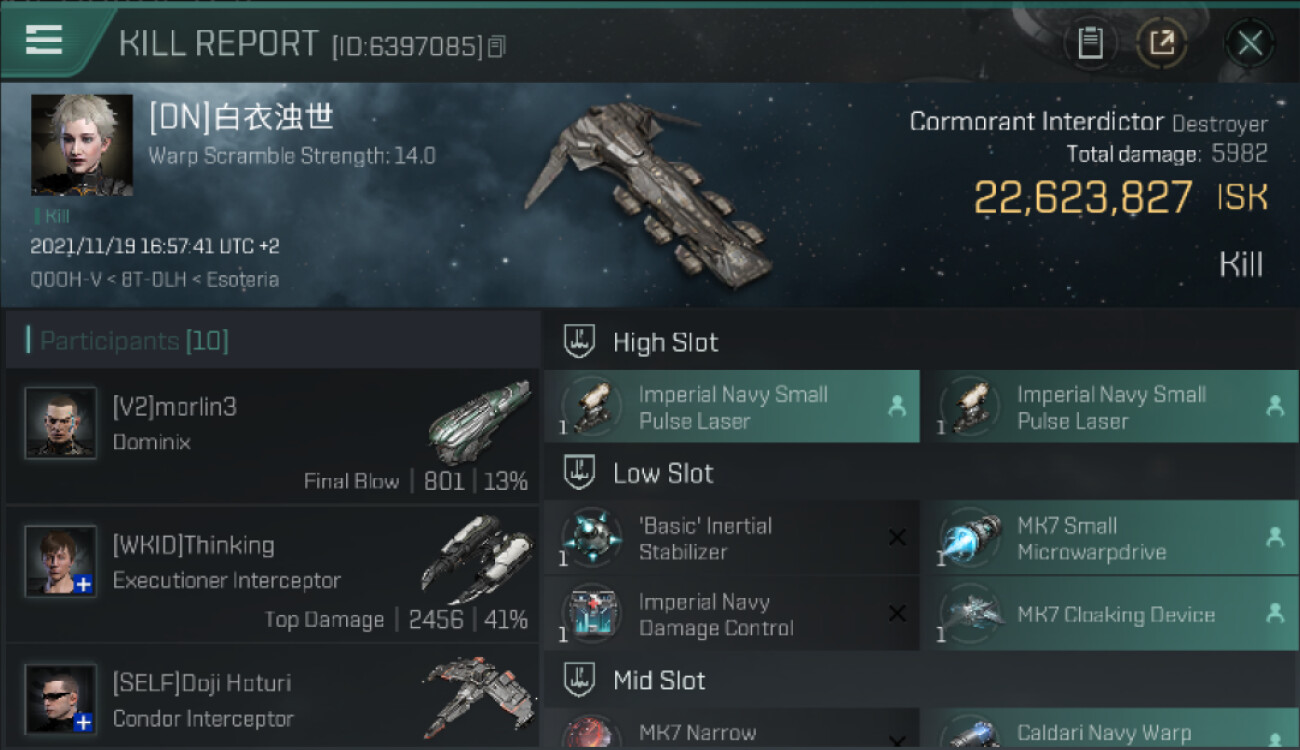
Task: Select Imperial Navy Damage Control module
Action: click(731, 614)
